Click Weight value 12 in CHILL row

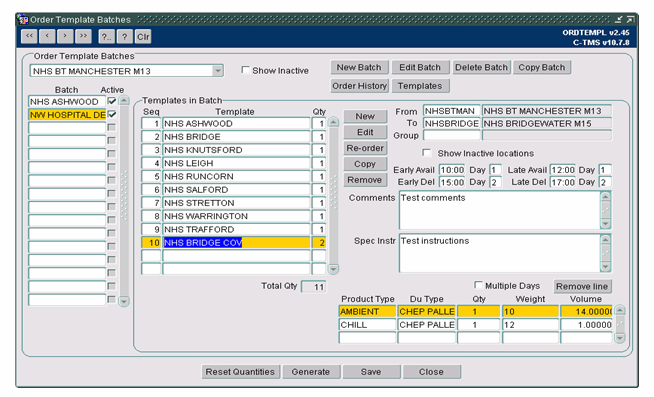click(530, 324)
